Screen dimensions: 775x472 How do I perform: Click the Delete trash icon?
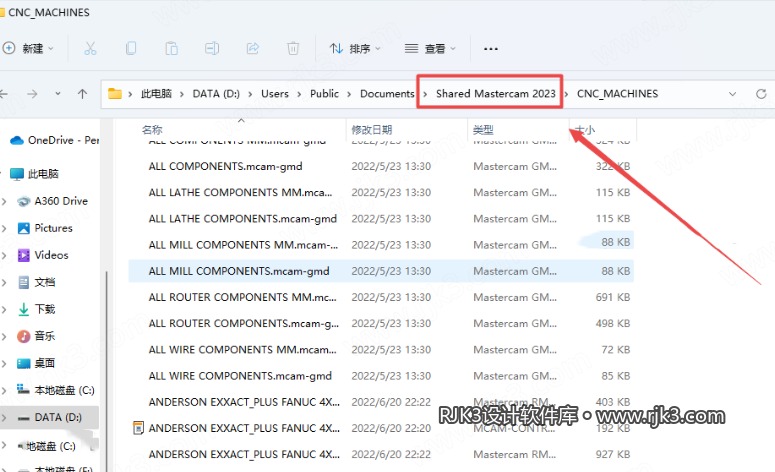pyautogui.click(x=293, y=48)
